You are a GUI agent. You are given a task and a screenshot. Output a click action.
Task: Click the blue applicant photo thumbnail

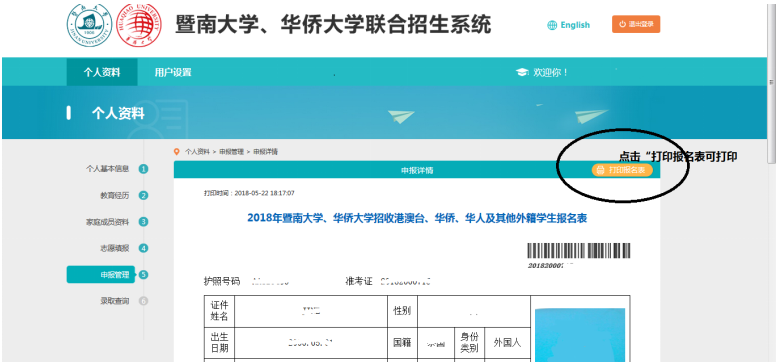tap(580, 335)
